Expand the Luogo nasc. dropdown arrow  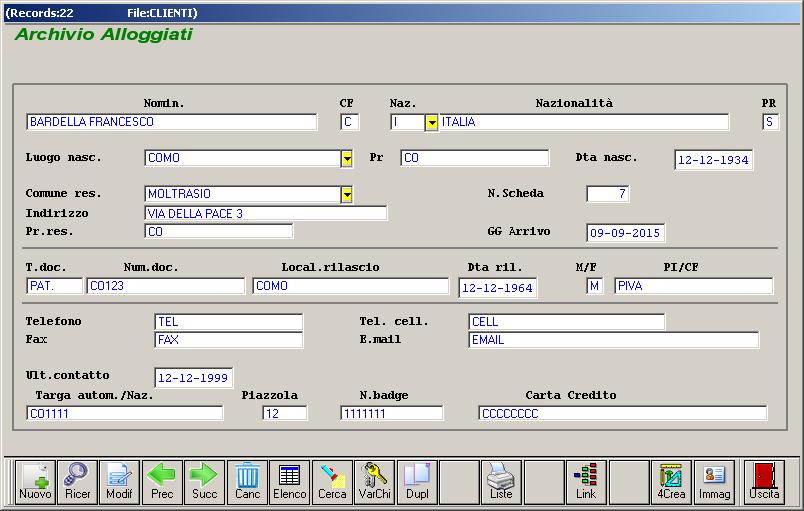[347, 158]
